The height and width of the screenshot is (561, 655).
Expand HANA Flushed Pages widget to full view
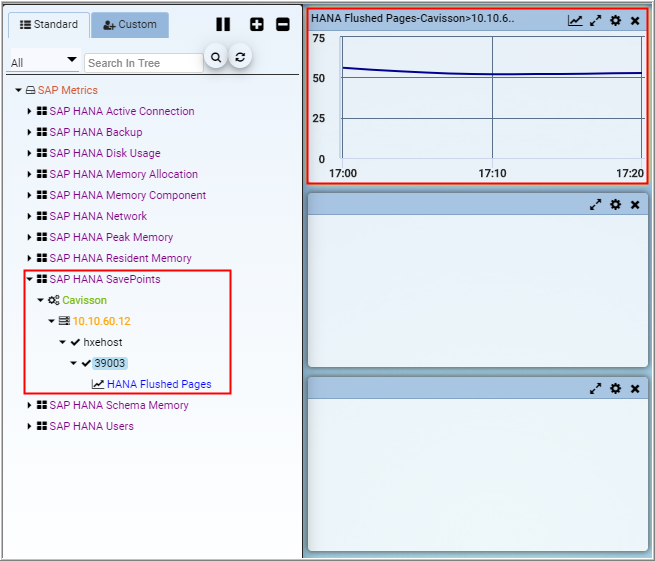pos(595,20)
